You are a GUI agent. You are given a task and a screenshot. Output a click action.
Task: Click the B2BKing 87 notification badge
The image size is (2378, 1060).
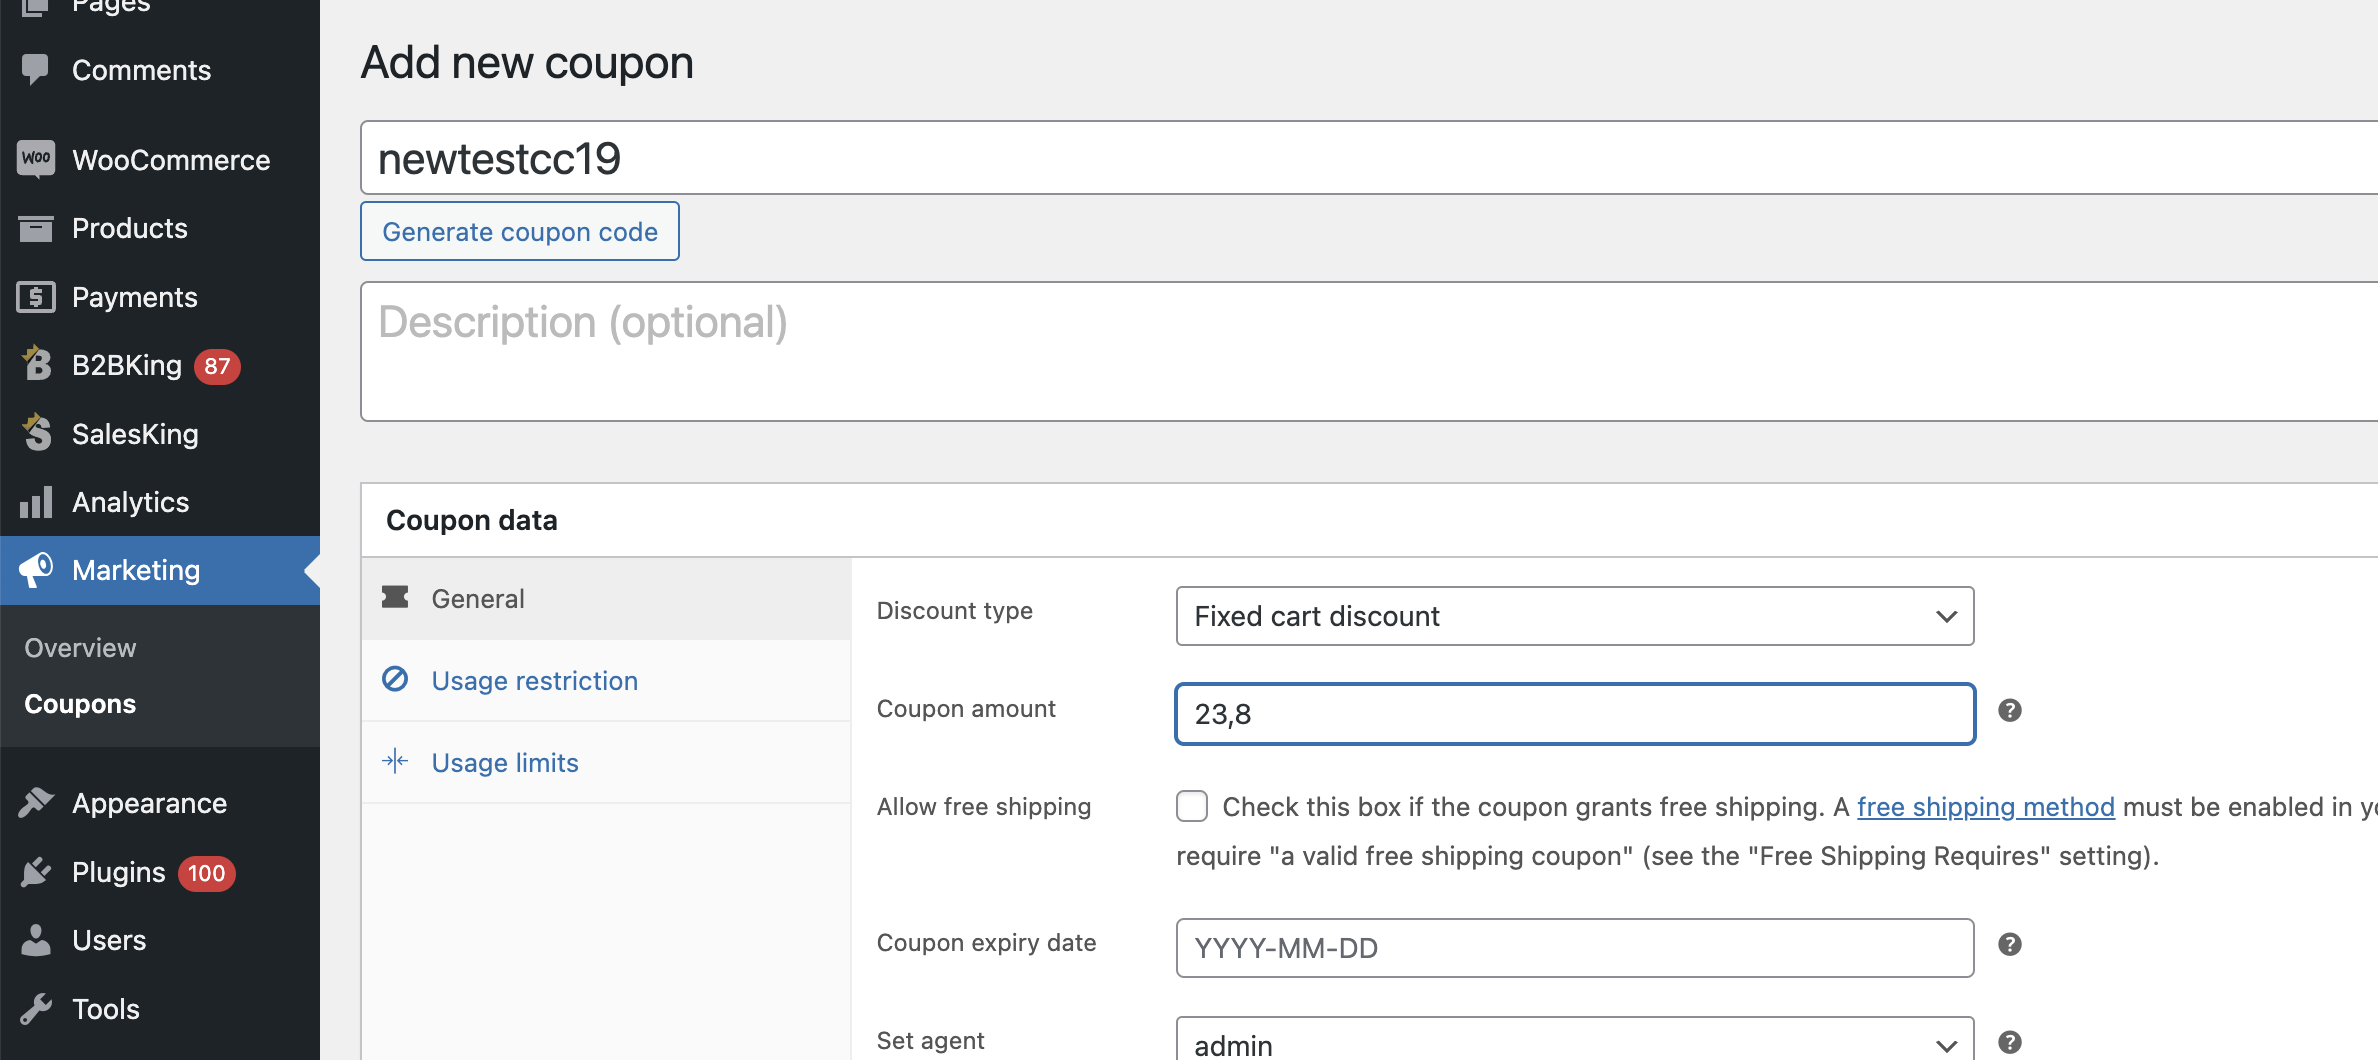pyautogui.click(x=217, y=366)
